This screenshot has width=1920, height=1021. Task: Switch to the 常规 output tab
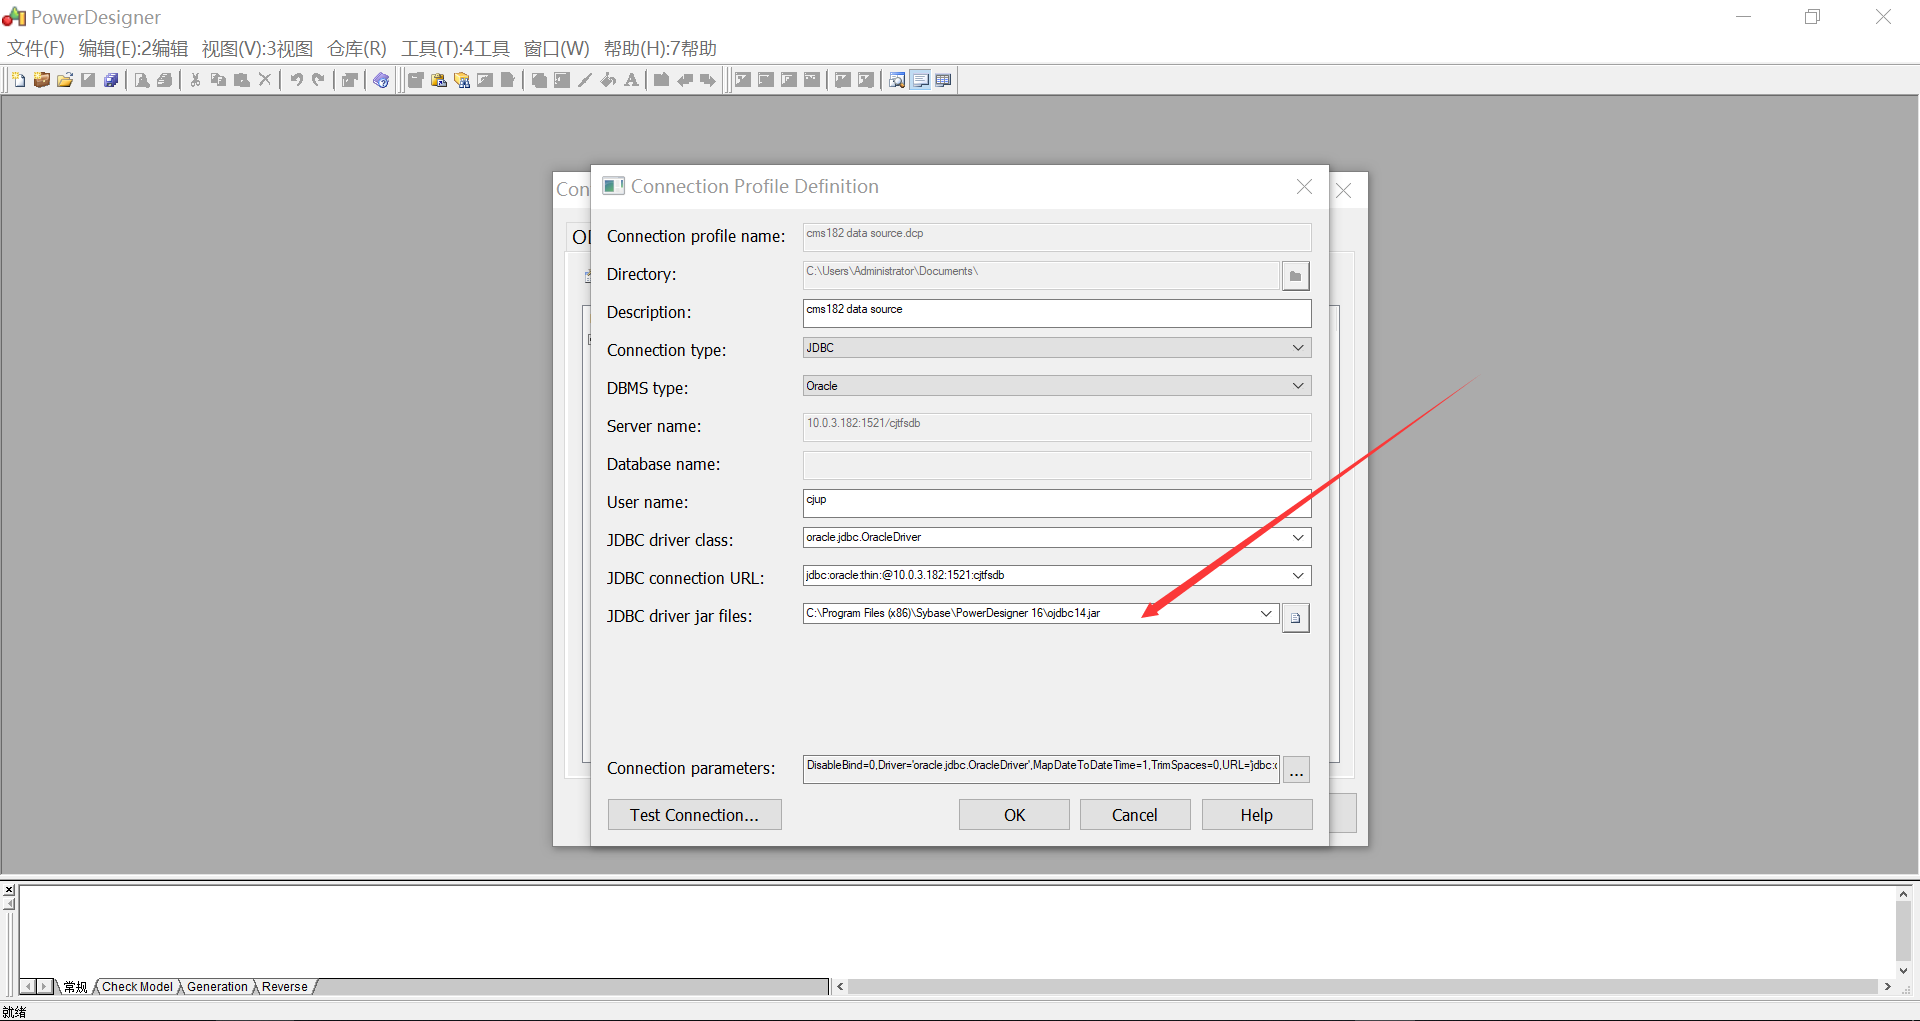coord(75,987)
